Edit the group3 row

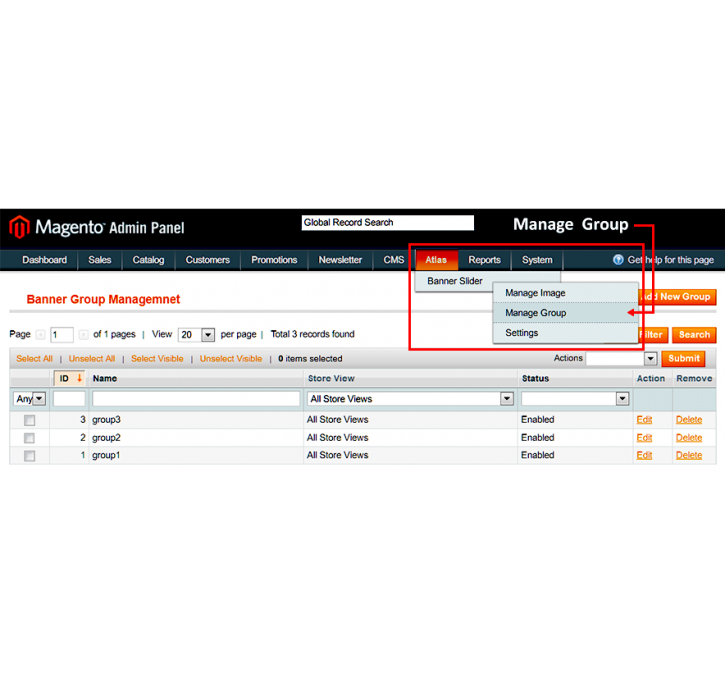644,420
